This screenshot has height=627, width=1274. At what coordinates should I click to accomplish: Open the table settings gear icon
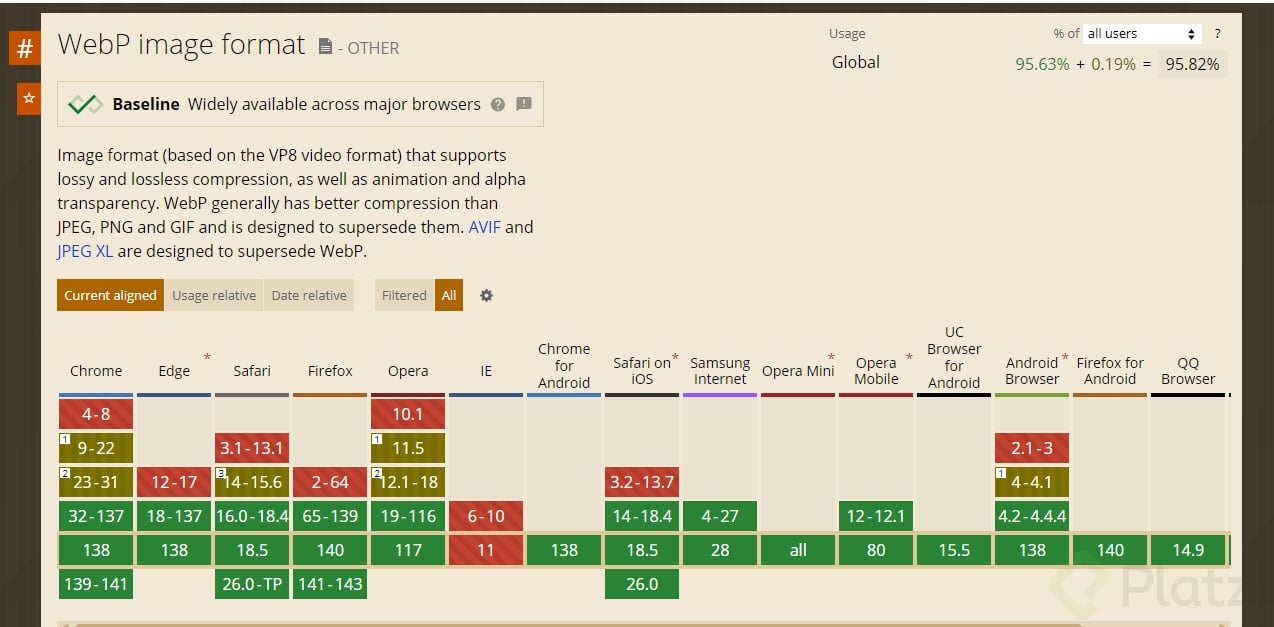486,295
